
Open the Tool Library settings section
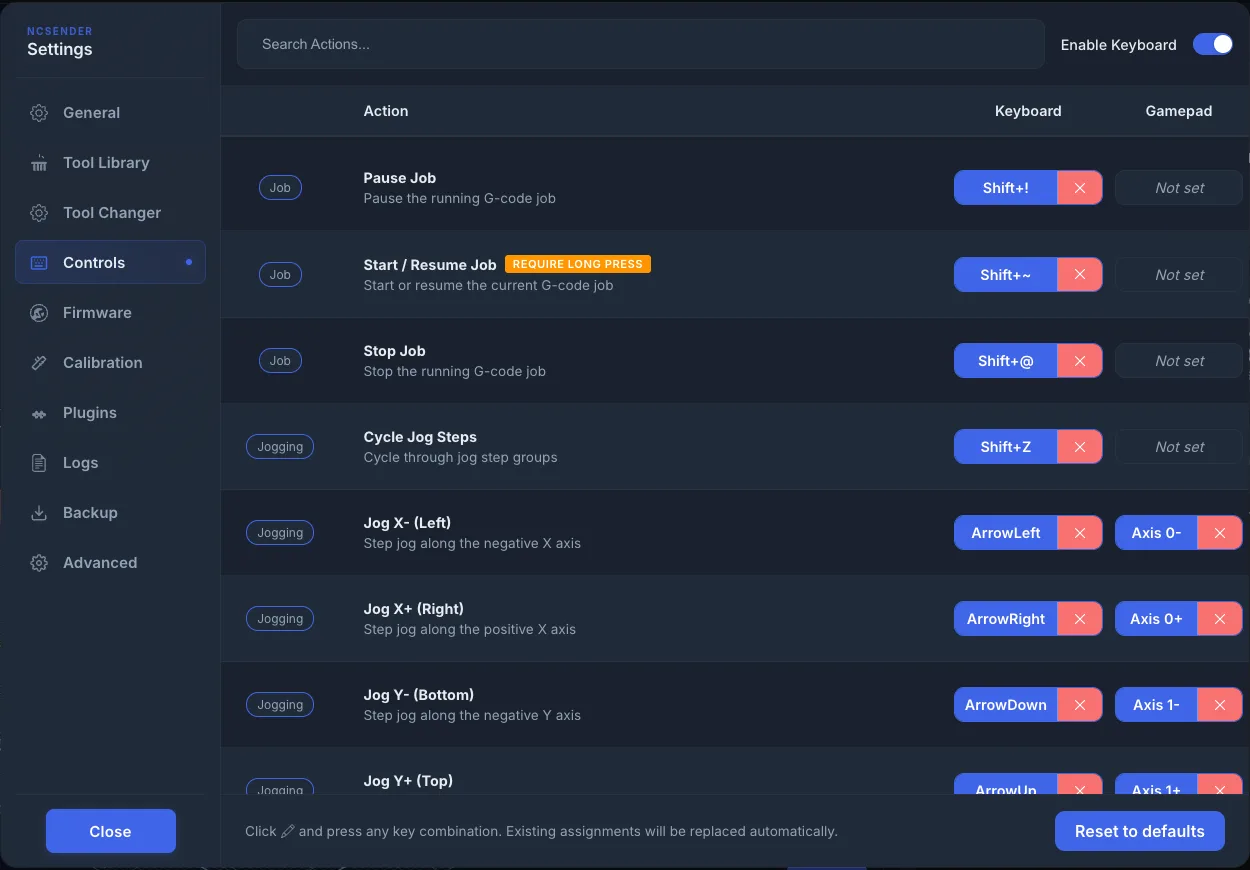pos(110,163)
